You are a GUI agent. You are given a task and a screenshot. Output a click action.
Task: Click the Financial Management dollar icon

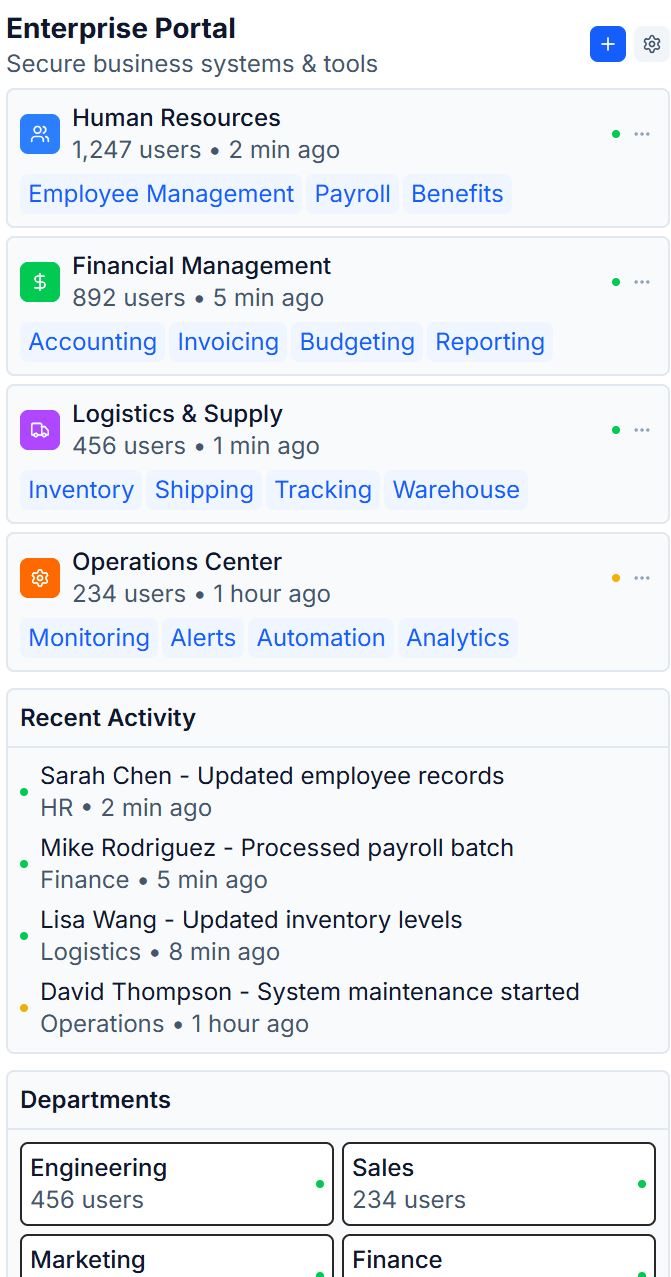pyautogui.click(x=40, y=282)
